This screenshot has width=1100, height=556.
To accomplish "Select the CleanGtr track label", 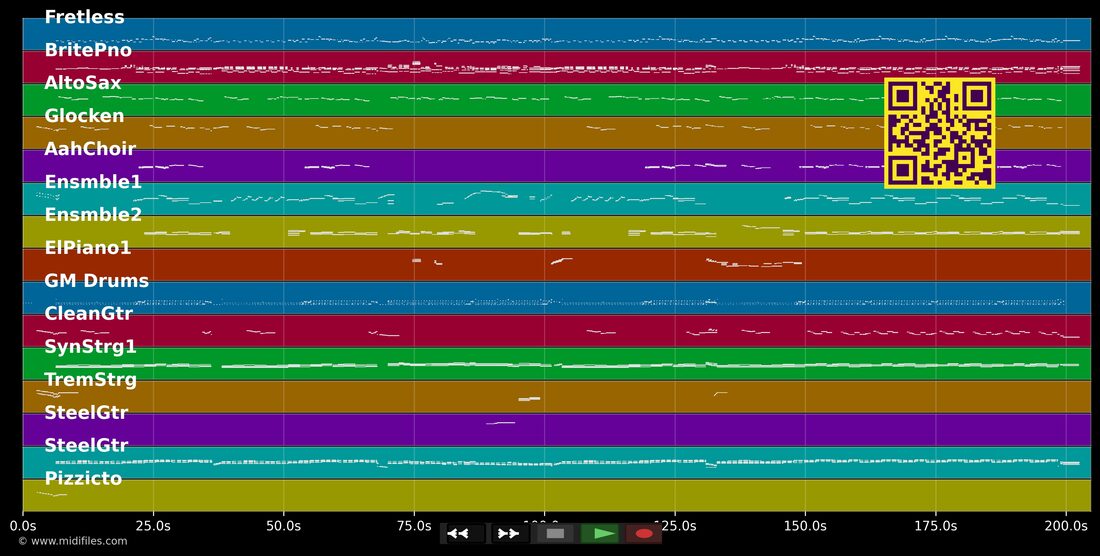I will coord(88,313).
